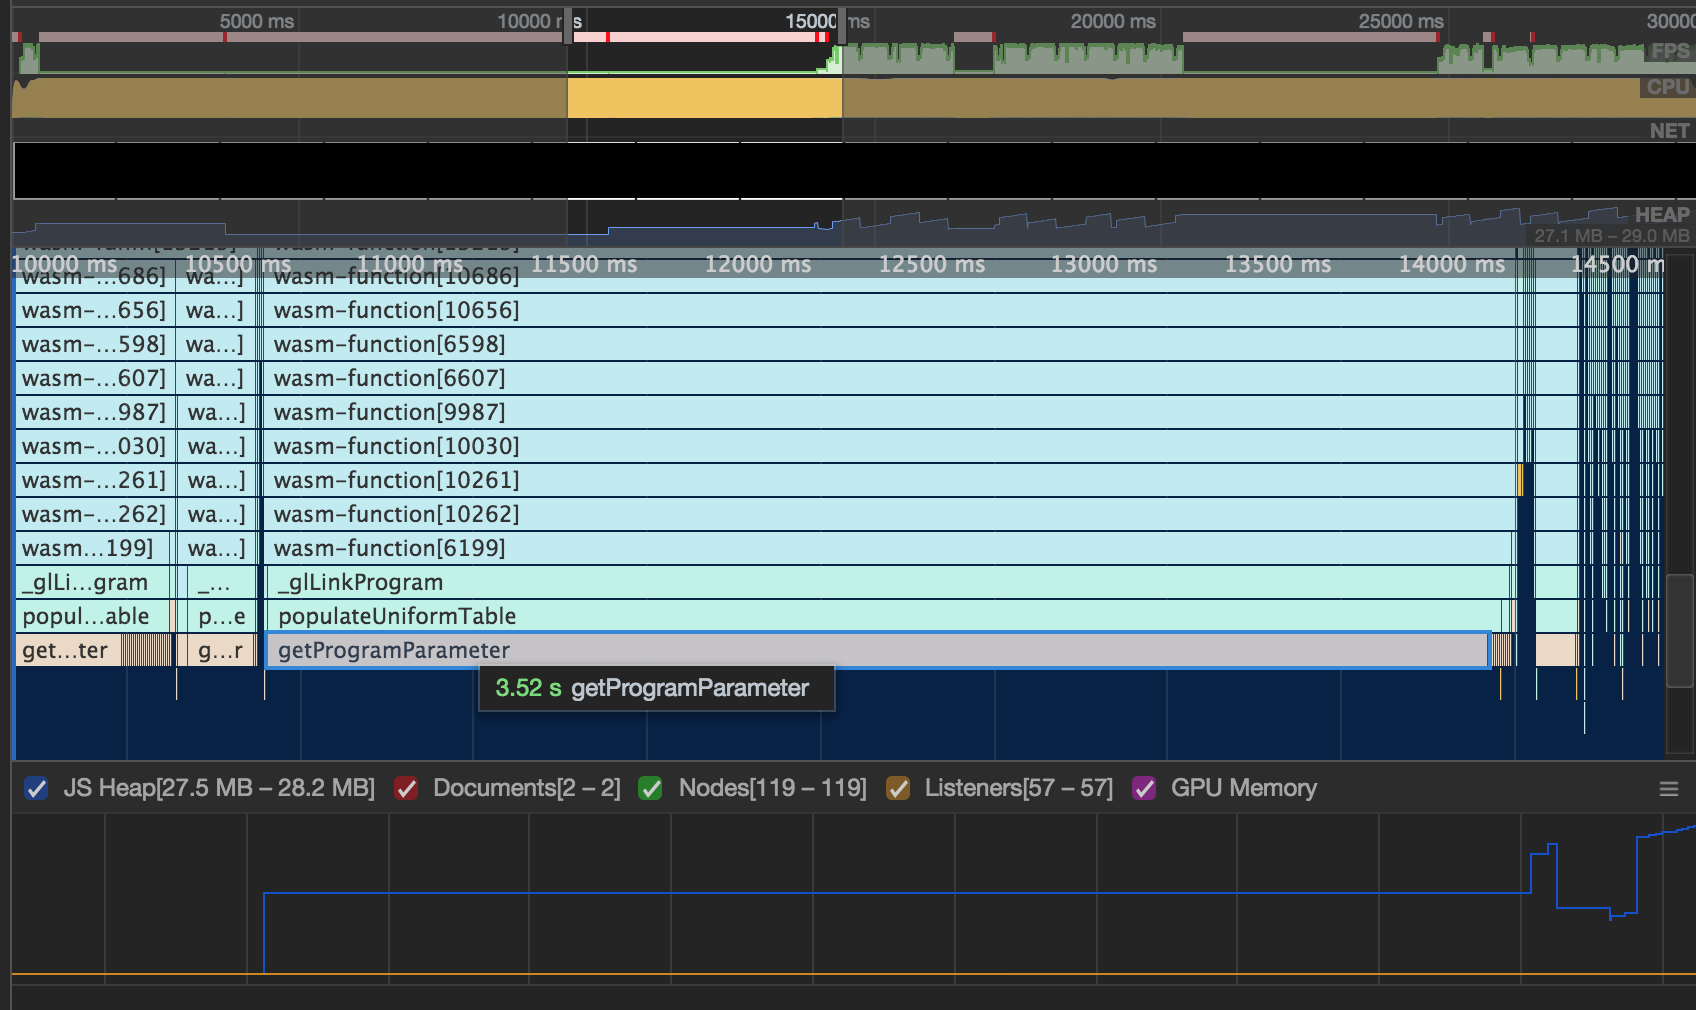Click the "27.1 MB – 29.0 MB" heap range
Screen dimensions: 1696x1010
[x=1612, y=236]
